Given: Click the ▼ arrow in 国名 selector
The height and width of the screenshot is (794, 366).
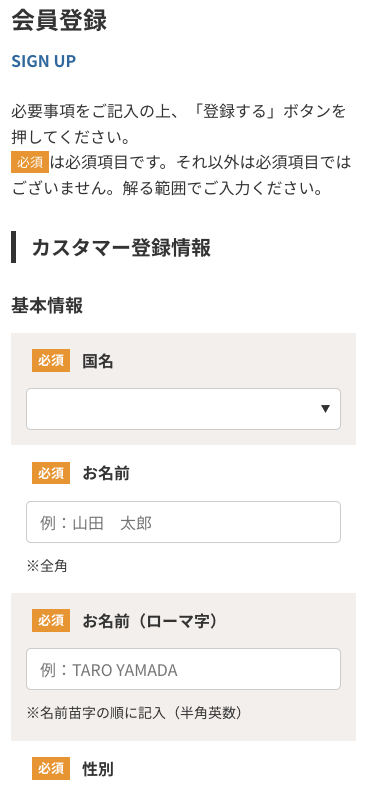Looking at the screenshot, I should point(326,409).
